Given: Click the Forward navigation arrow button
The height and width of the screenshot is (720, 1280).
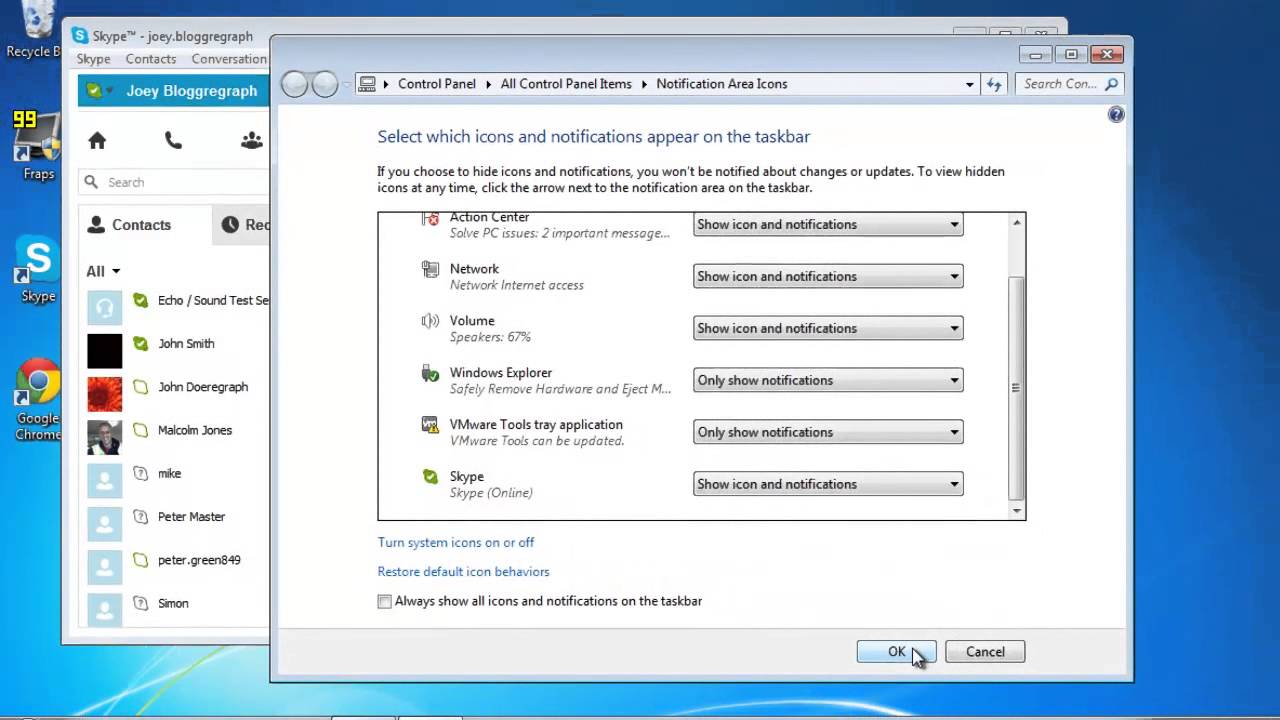Looking at the screenshot, I should (325, 84).
